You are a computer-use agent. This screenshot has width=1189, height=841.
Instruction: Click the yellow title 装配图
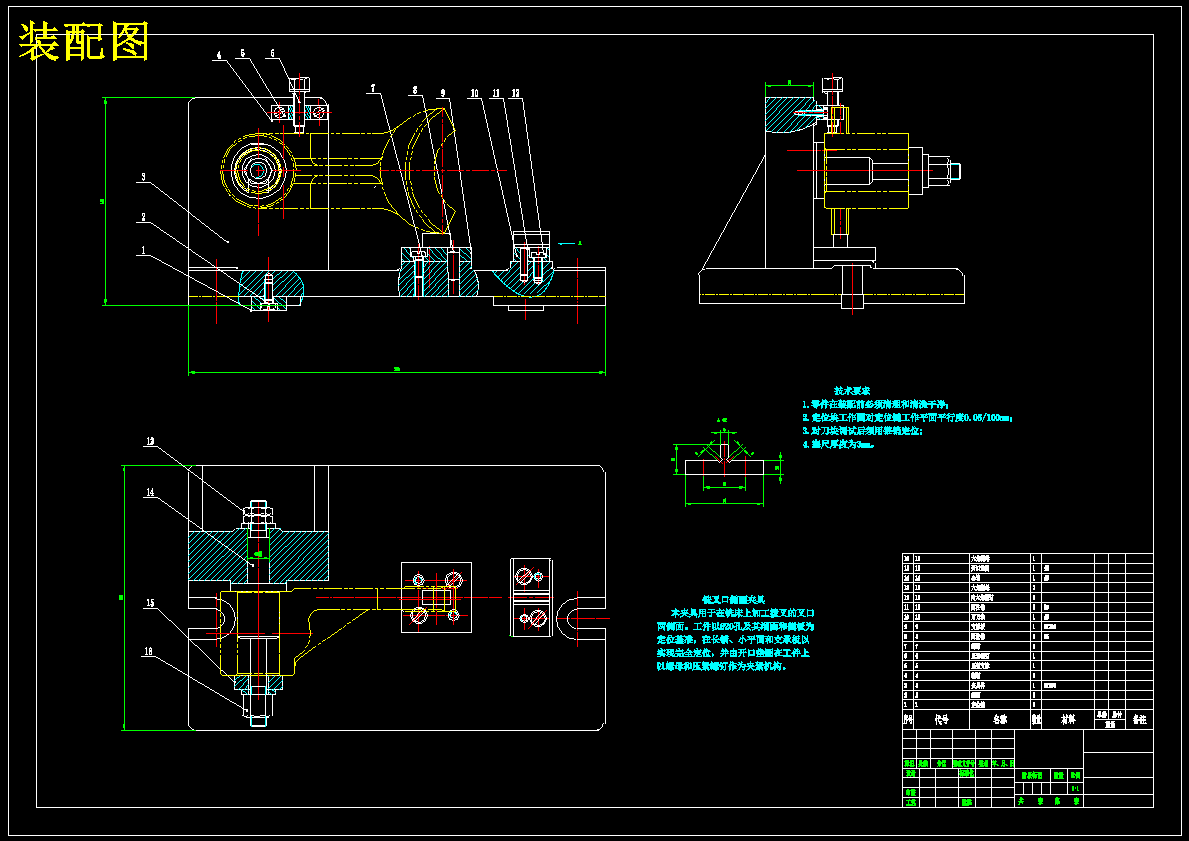pyautogui.click(x=83, y=41)
